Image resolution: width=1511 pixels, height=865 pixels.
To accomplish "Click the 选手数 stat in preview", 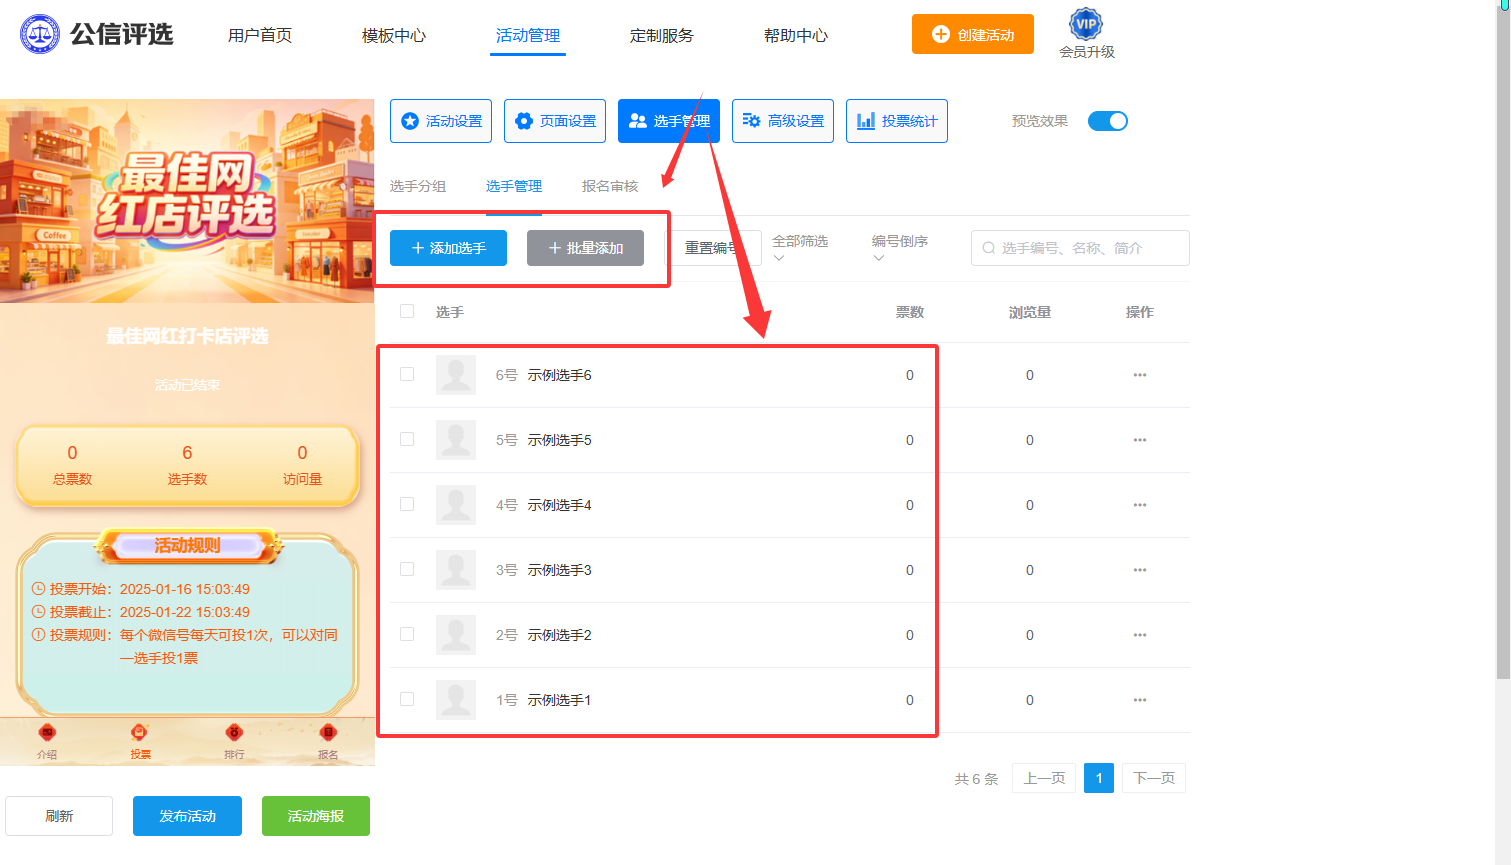I will click(187, 465).
